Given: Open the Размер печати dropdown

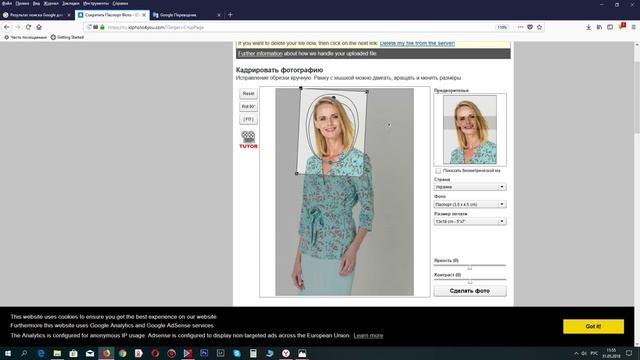Looking at the screenshot, I should pos(470,221).
